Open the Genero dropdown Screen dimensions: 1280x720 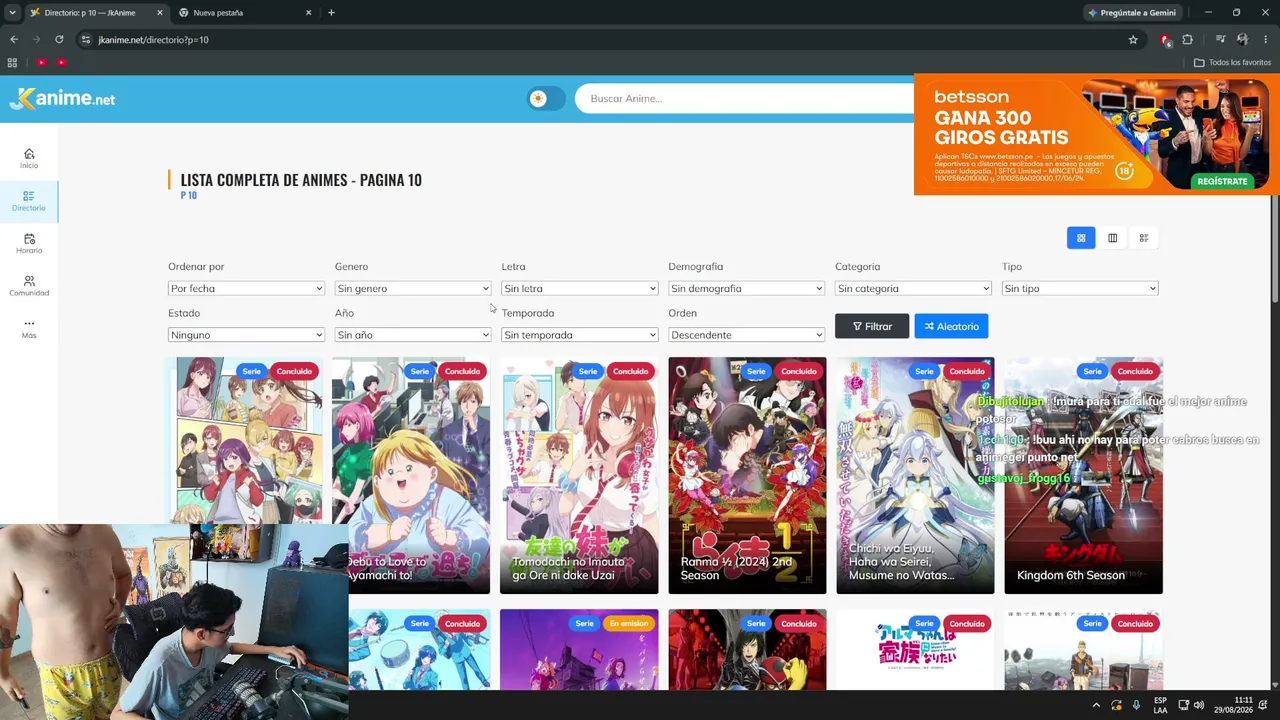(x=413, y=288)
